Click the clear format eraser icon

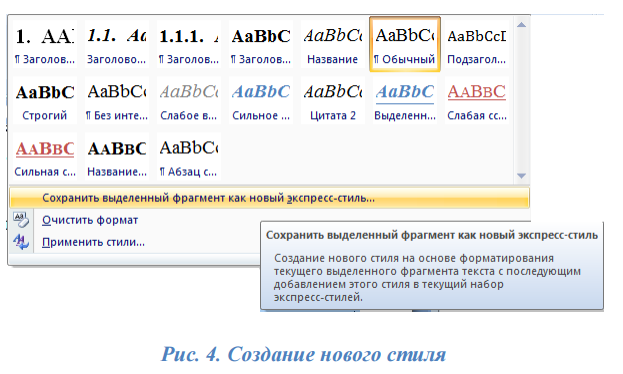point(21,220)
